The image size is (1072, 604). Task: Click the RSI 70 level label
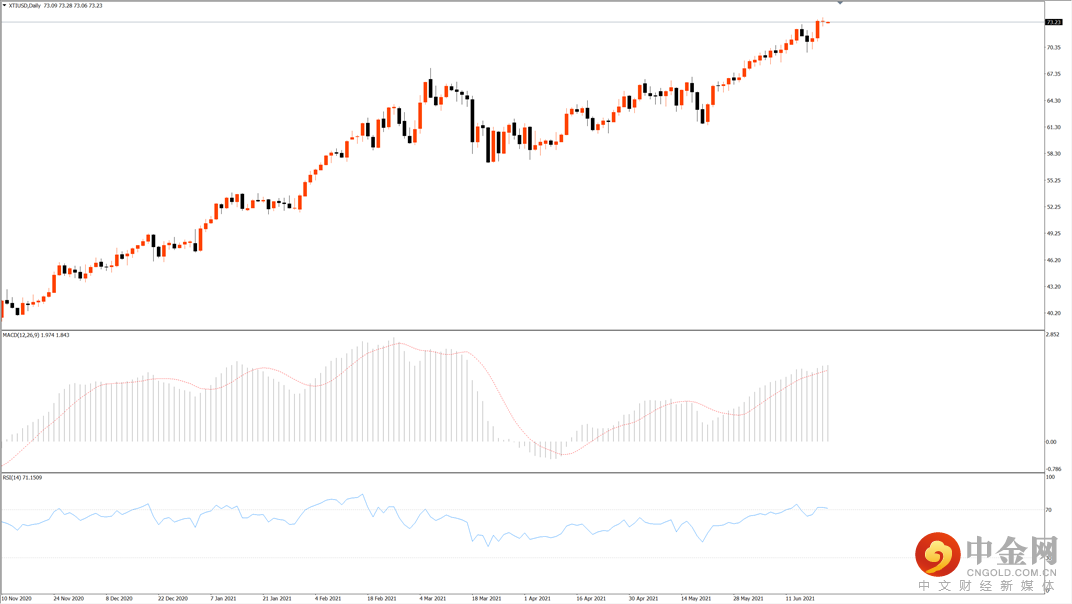coord(1049,510)
